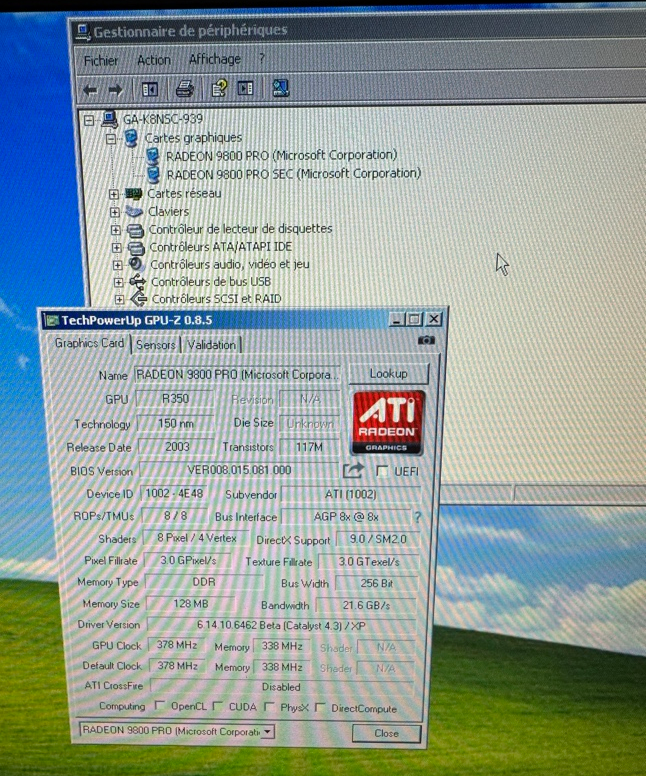Open the Properties help icon with question mark
The height and width of the screenshot is (776, 646).
(x=219, y=89)
